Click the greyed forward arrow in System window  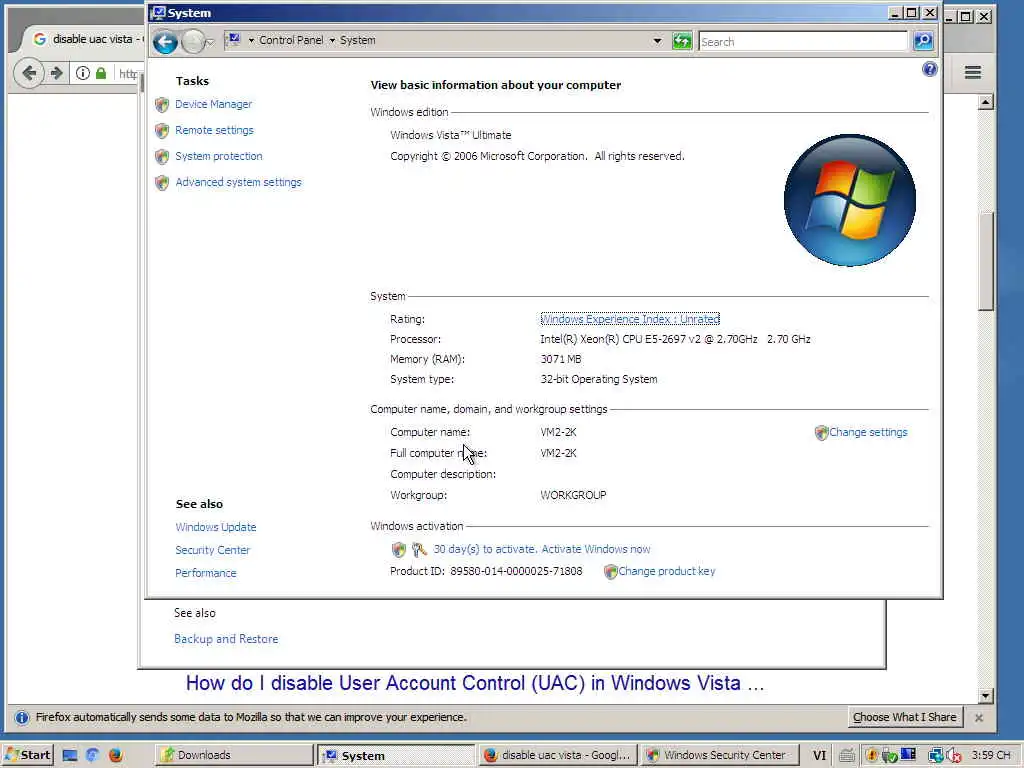tap(192, 42)
